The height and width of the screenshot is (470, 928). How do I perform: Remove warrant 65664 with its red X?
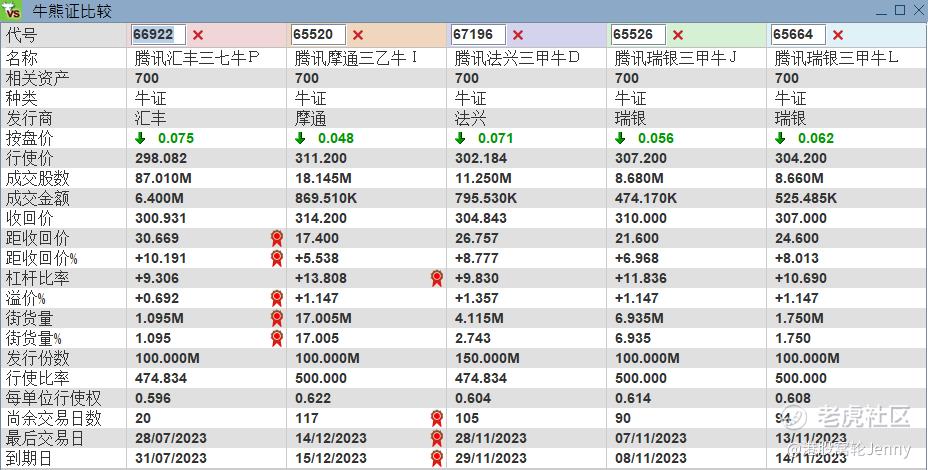tap(837, 35)
